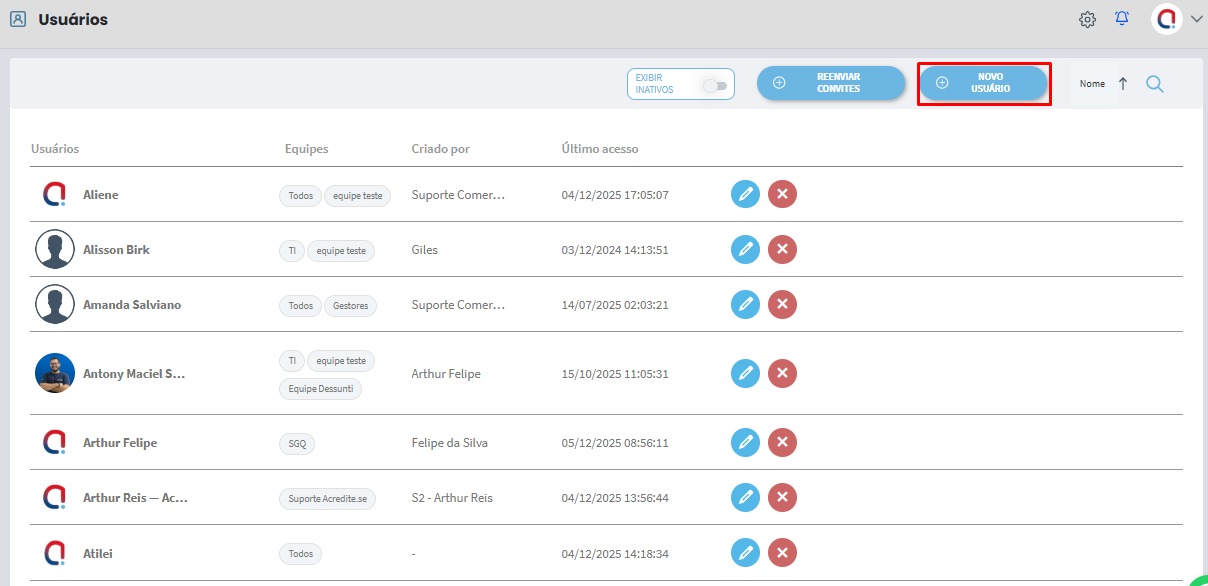Click the Último acesso column header
The image size is (1208, 586).
[600, 149]
